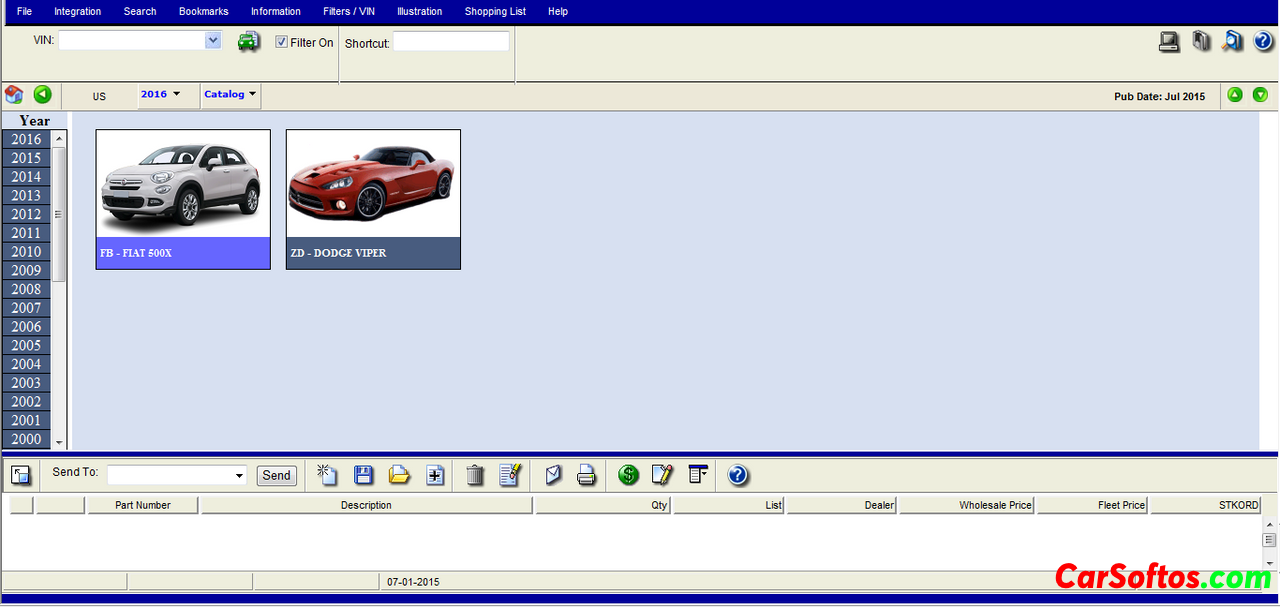Screen dimensions: 1280x607
Task: Open the VIN dropdown list
Action: tap(213, 40)
